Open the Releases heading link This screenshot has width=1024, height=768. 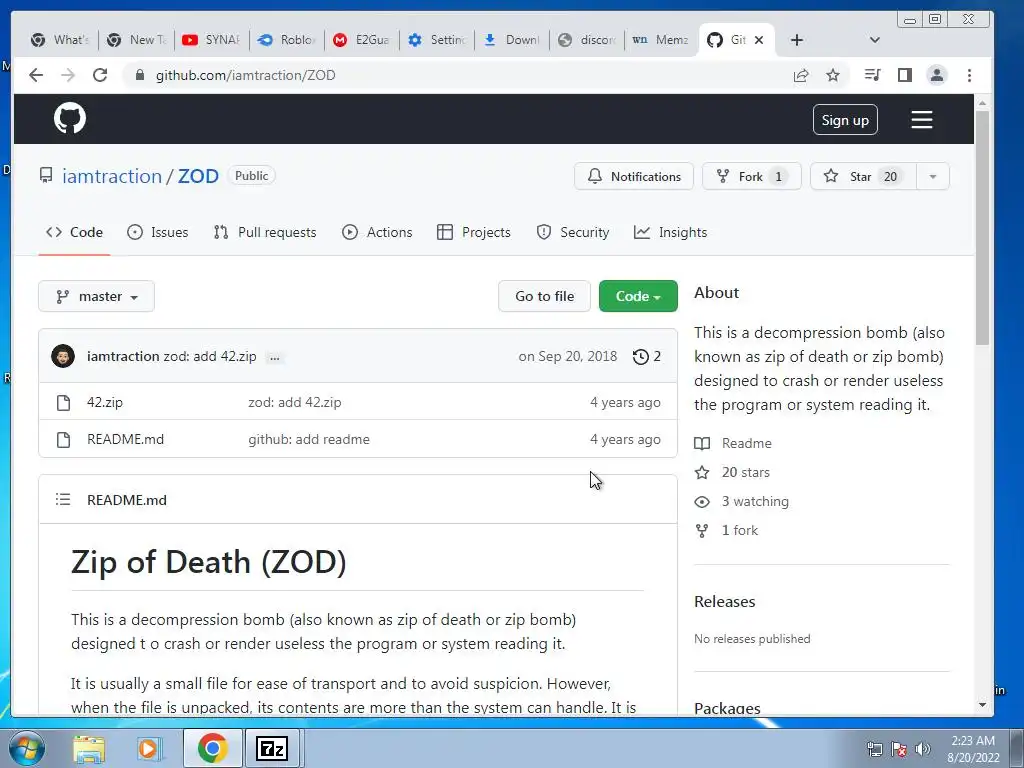[724, 601]
